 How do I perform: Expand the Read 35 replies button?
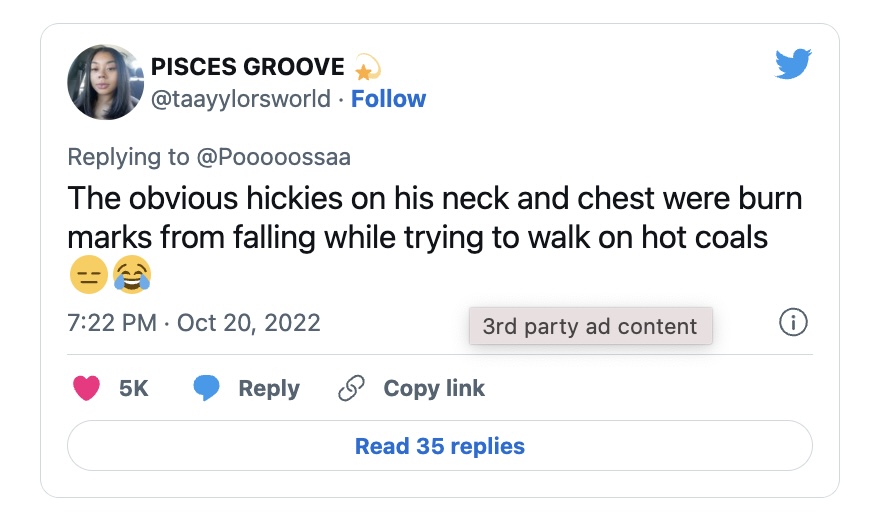pos(440,446)
